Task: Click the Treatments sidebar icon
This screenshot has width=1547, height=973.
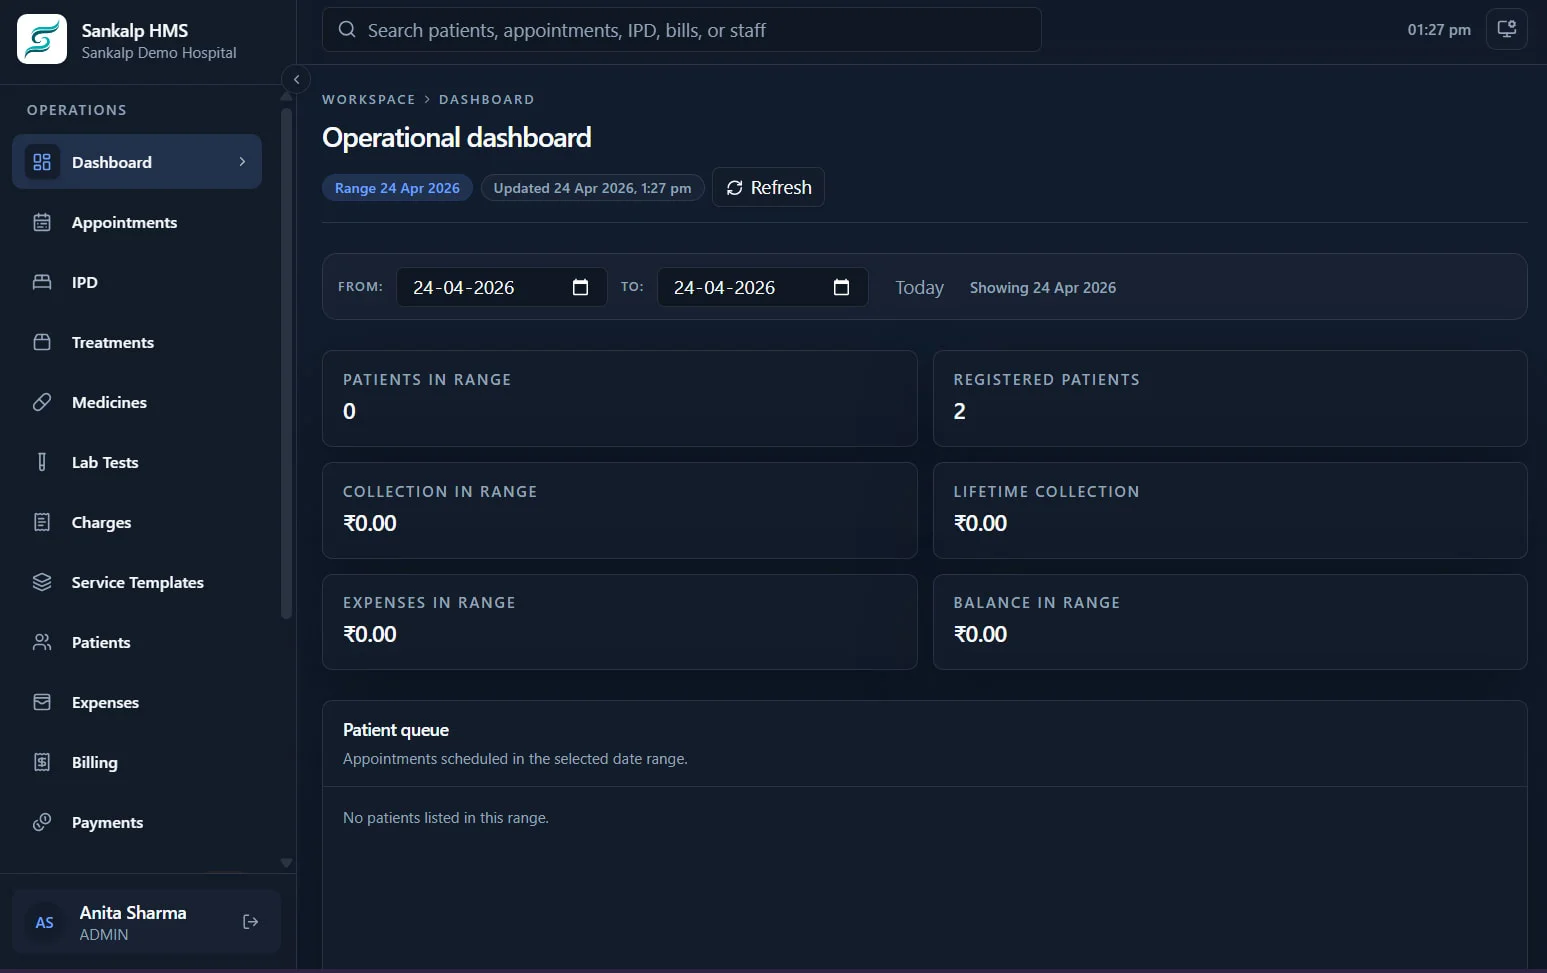Action: (42, 342)
